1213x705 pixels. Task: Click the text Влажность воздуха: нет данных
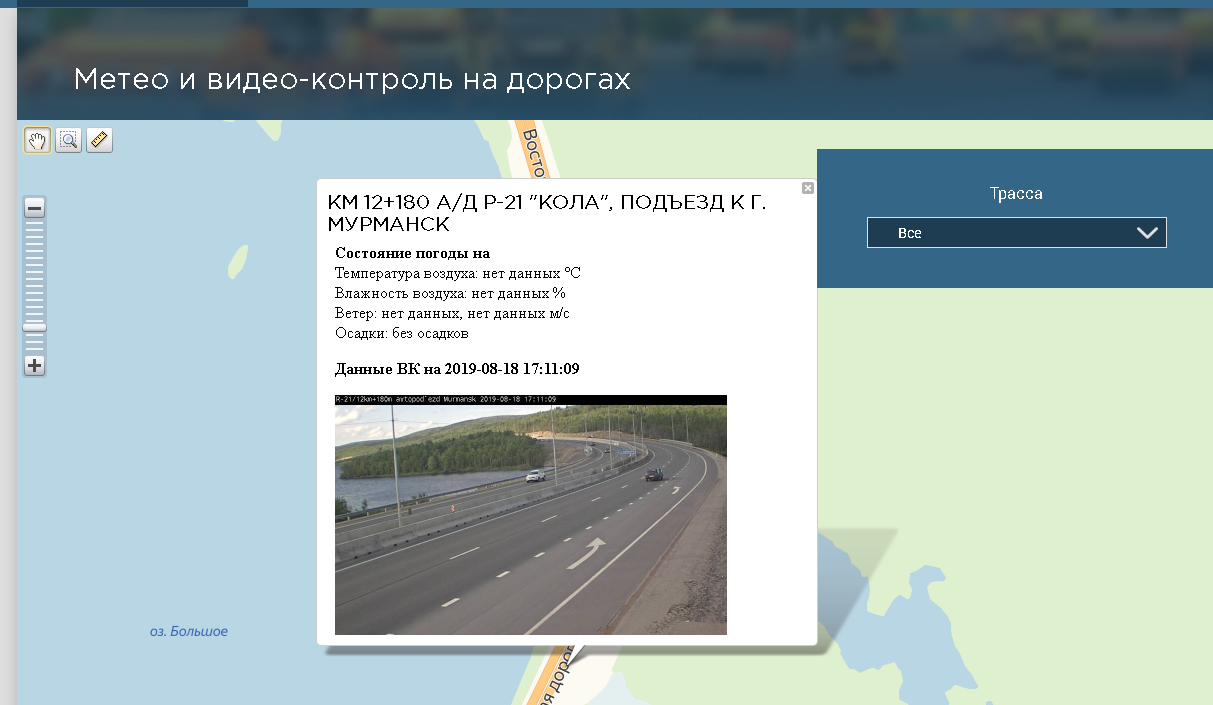451,293
